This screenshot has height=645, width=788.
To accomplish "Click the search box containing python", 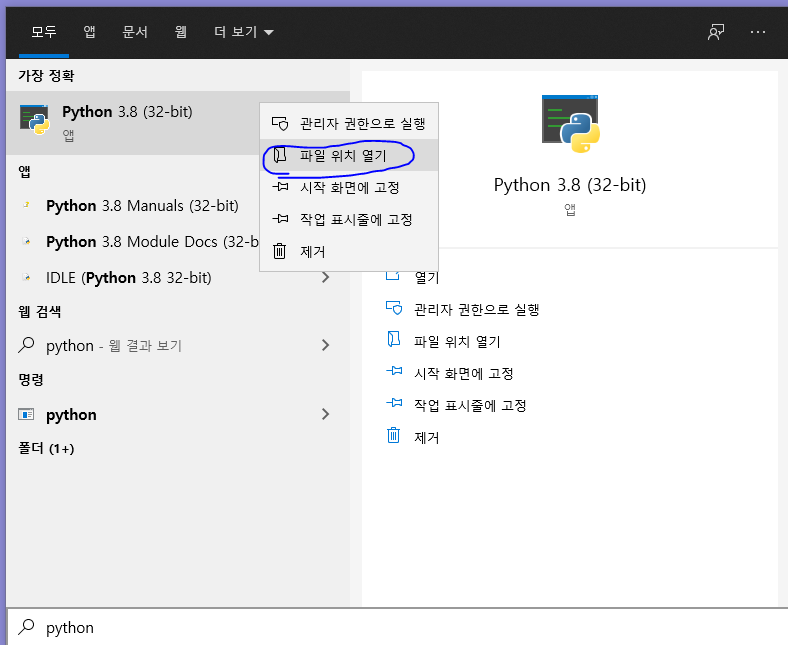I will coord(397,627).
